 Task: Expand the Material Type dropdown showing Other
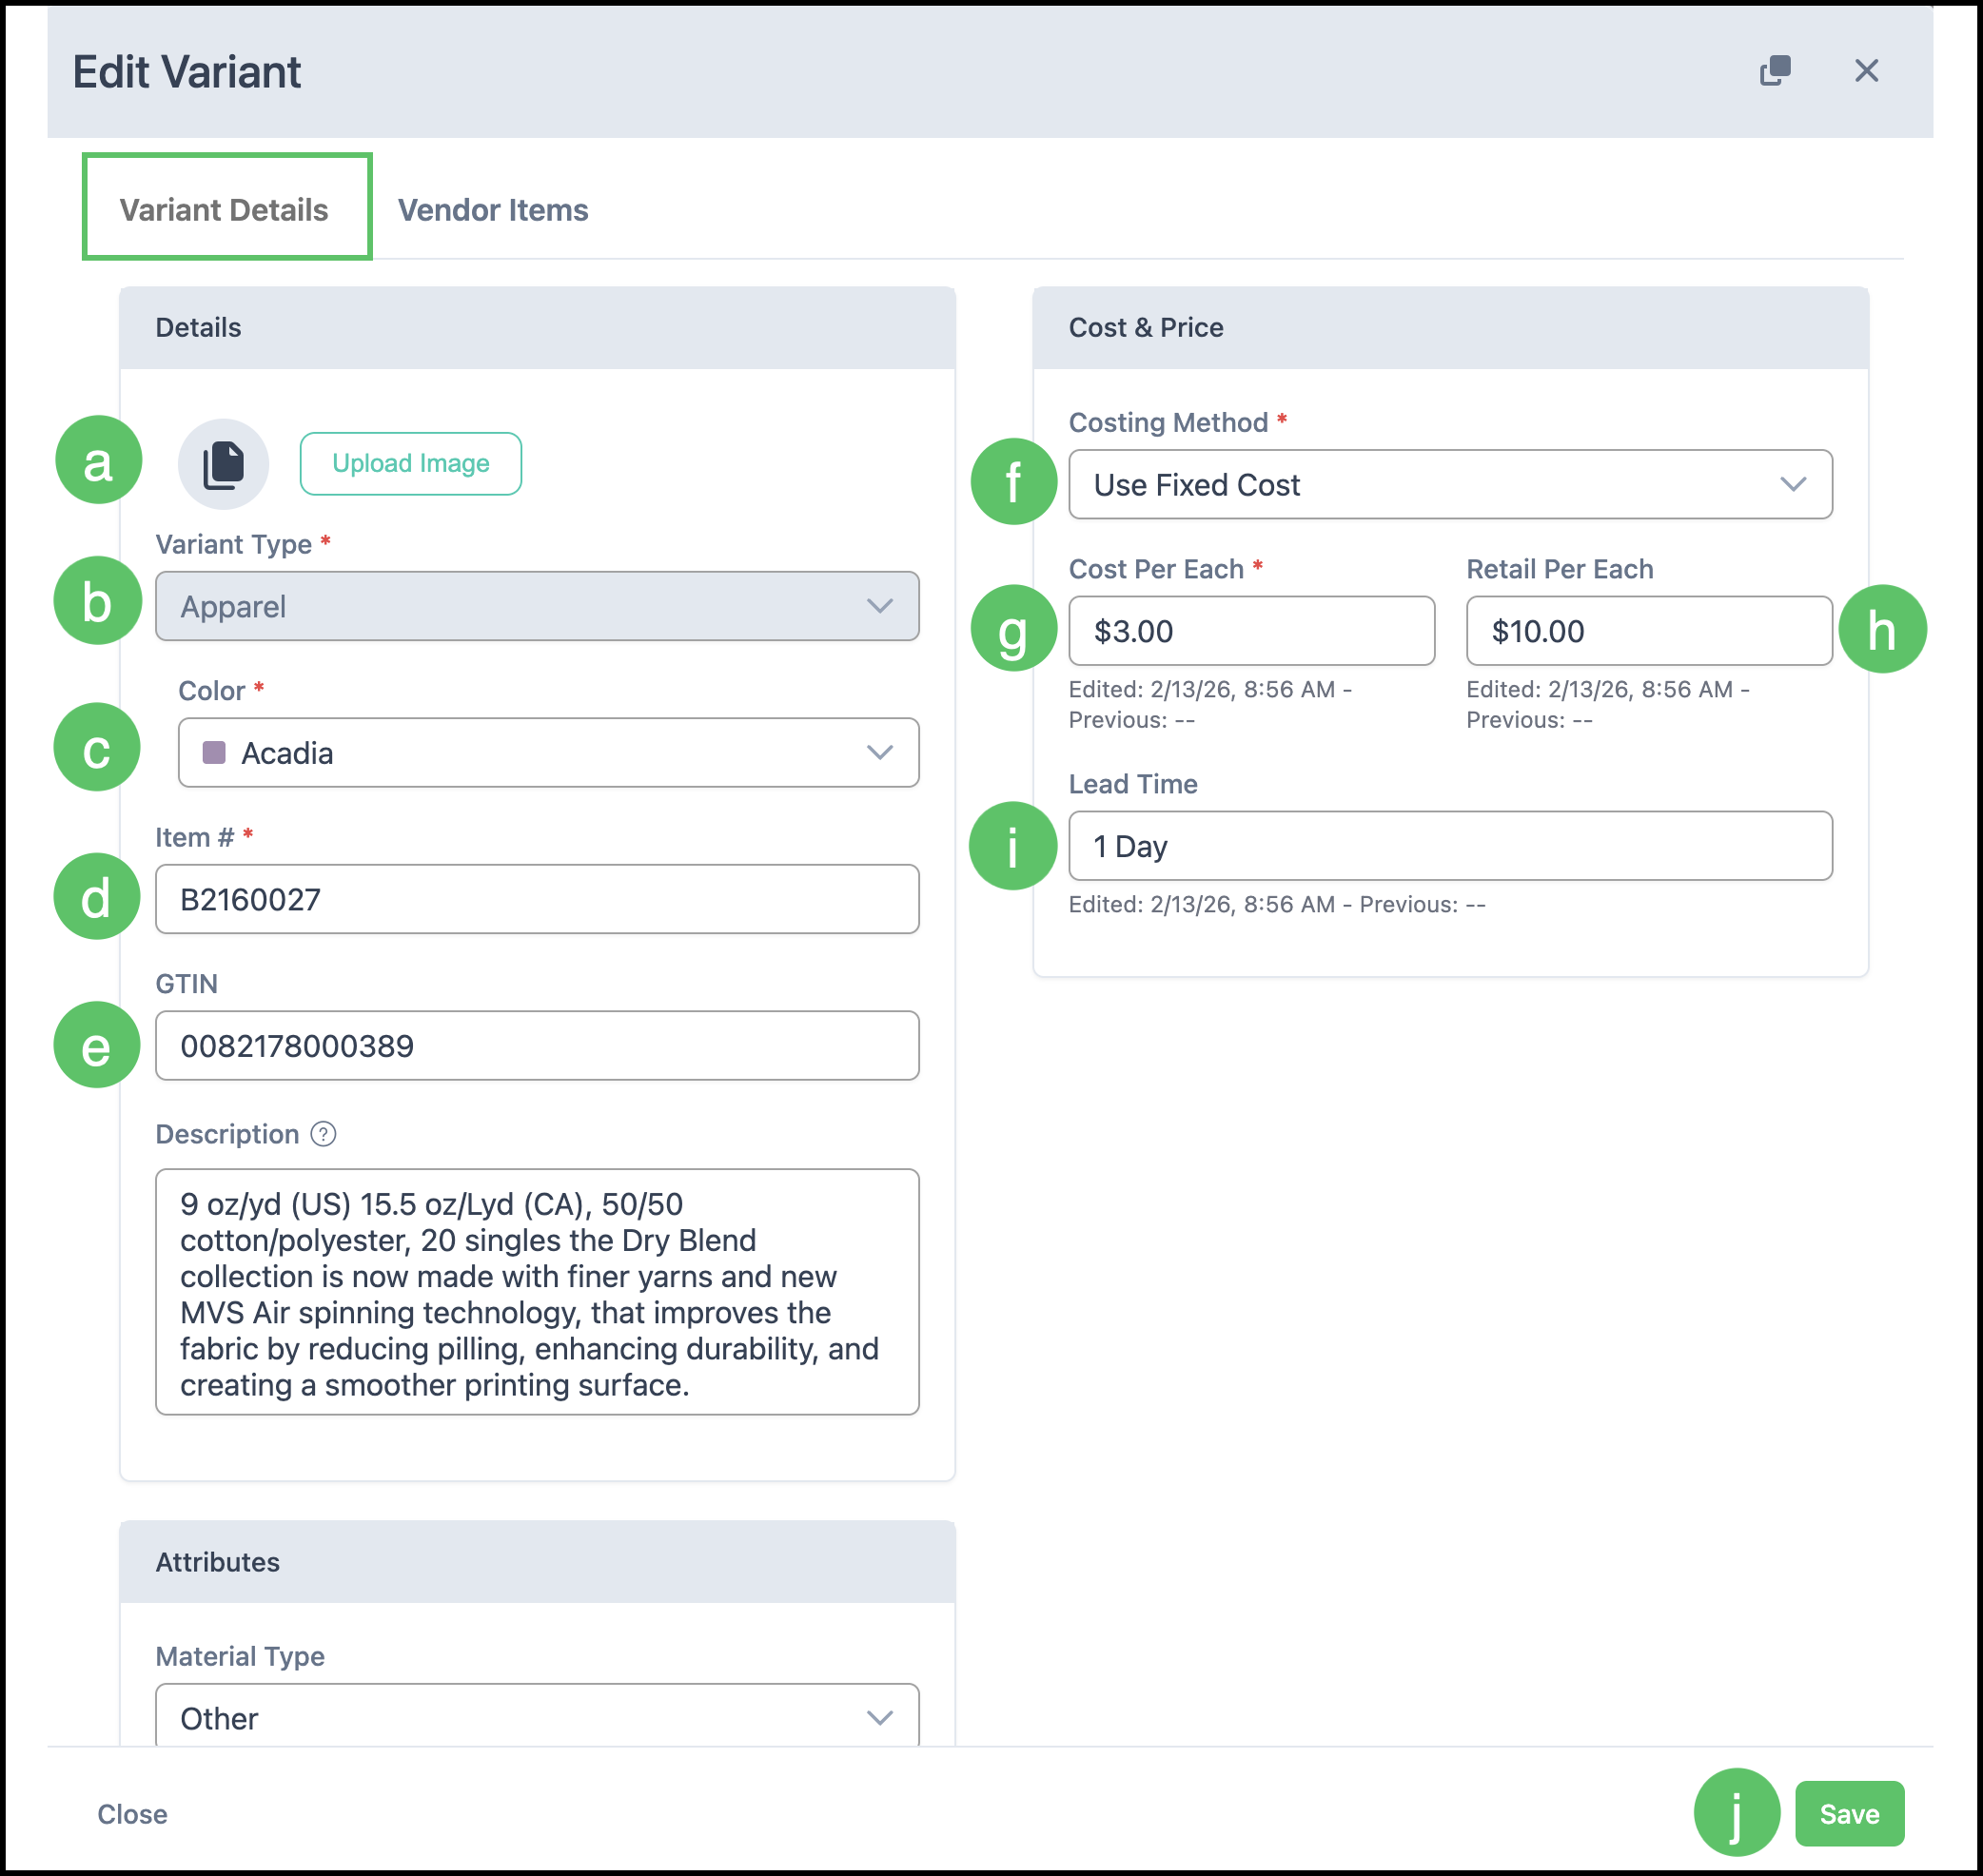click(x=537, y=1716)
